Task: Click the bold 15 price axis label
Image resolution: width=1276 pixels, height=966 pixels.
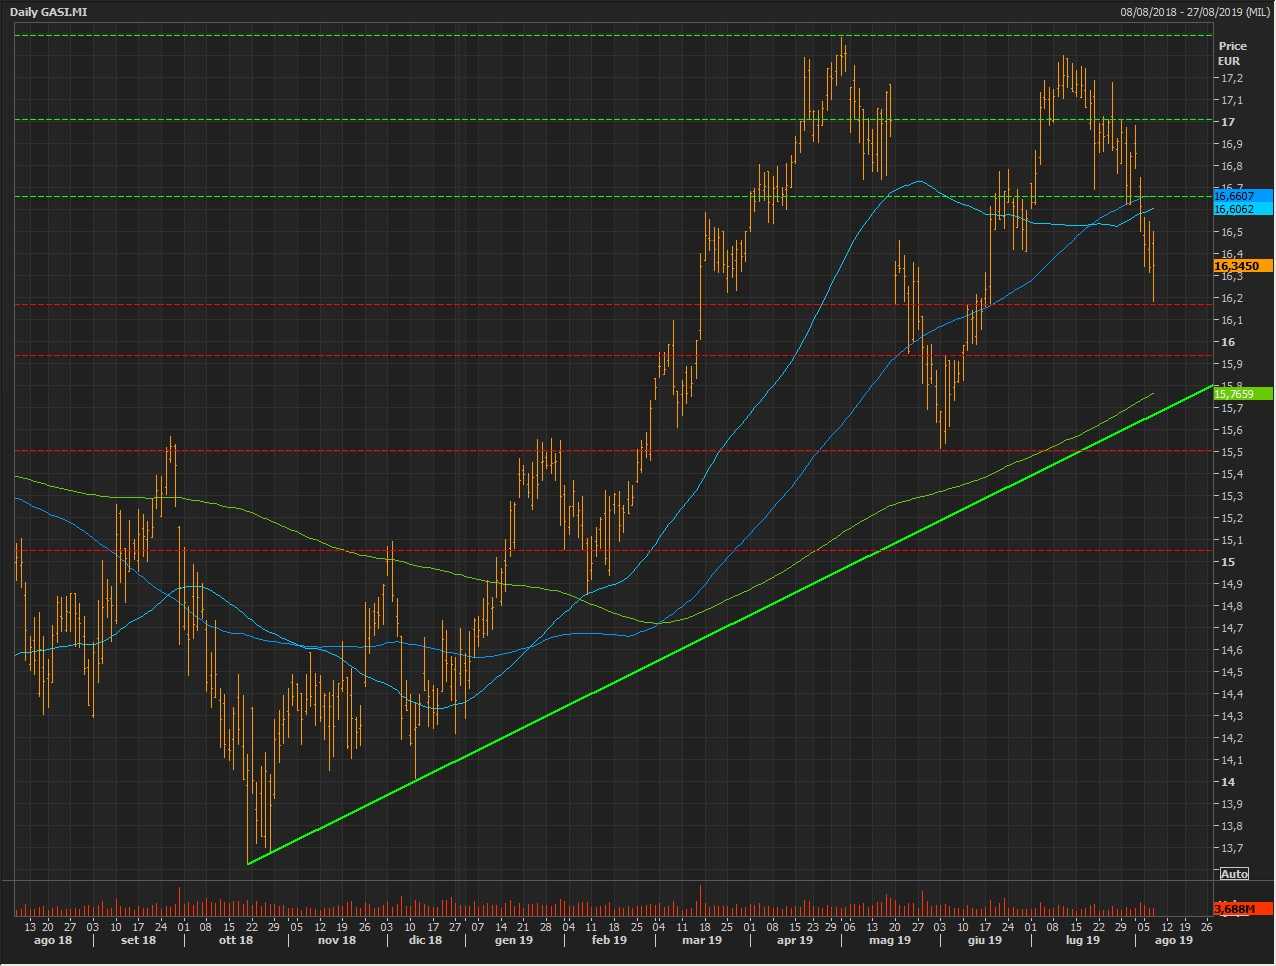Action: point(1227,562)
